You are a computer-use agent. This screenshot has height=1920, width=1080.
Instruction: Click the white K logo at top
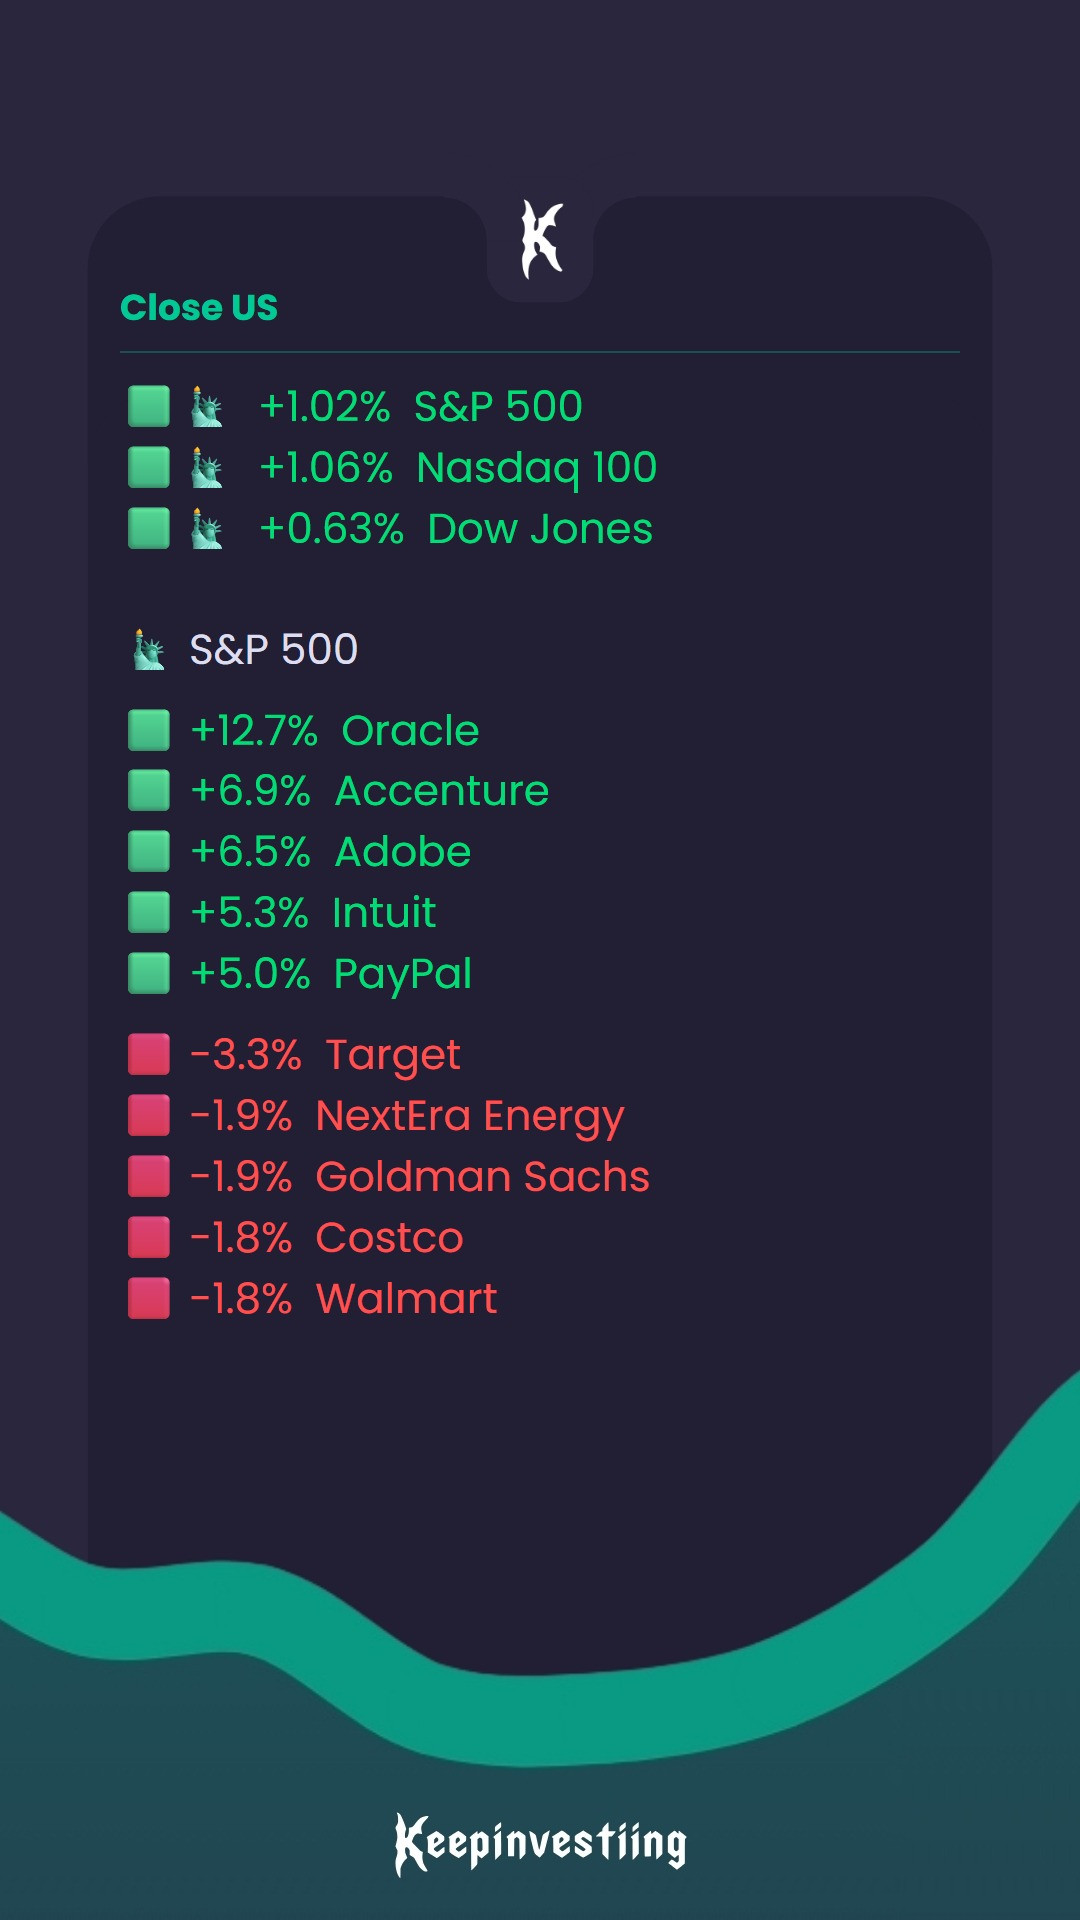pyautogui.click(x=541, y=240)
